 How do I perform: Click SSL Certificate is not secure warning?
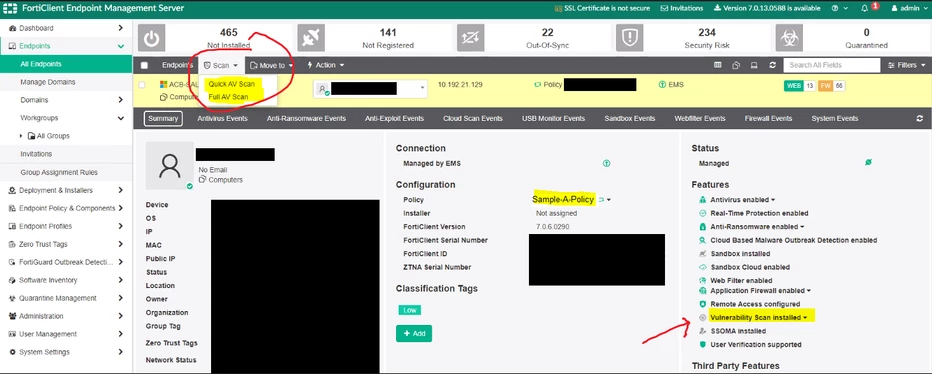(602, 8)
